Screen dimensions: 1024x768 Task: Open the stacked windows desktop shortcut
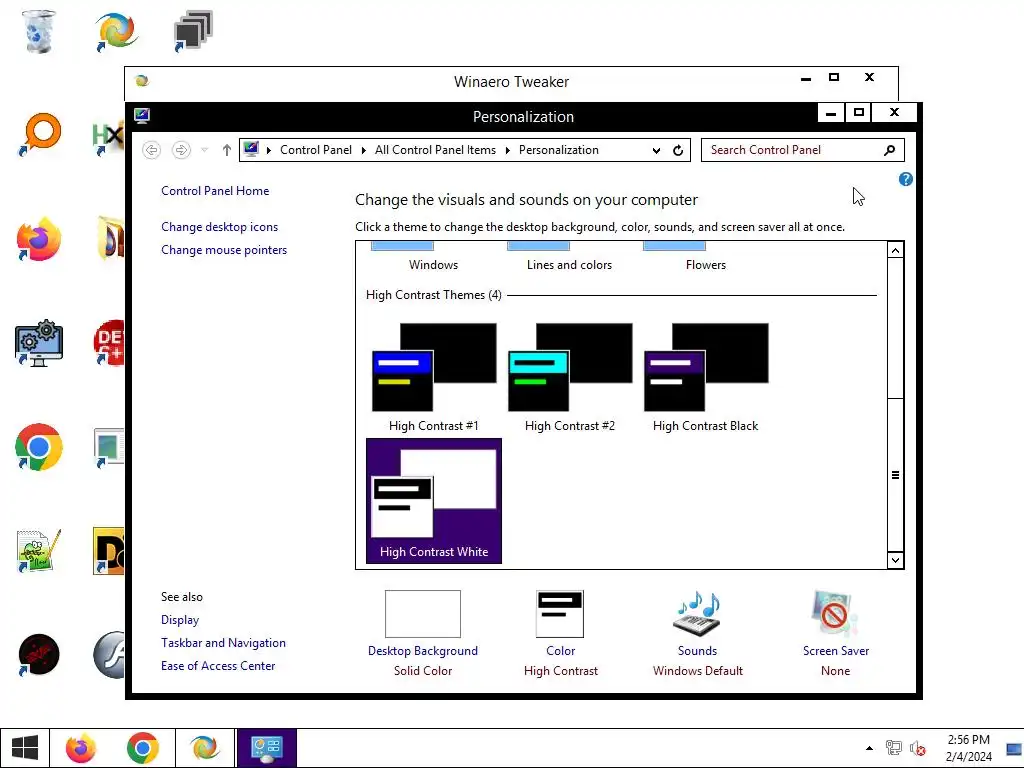coord(193,31)
